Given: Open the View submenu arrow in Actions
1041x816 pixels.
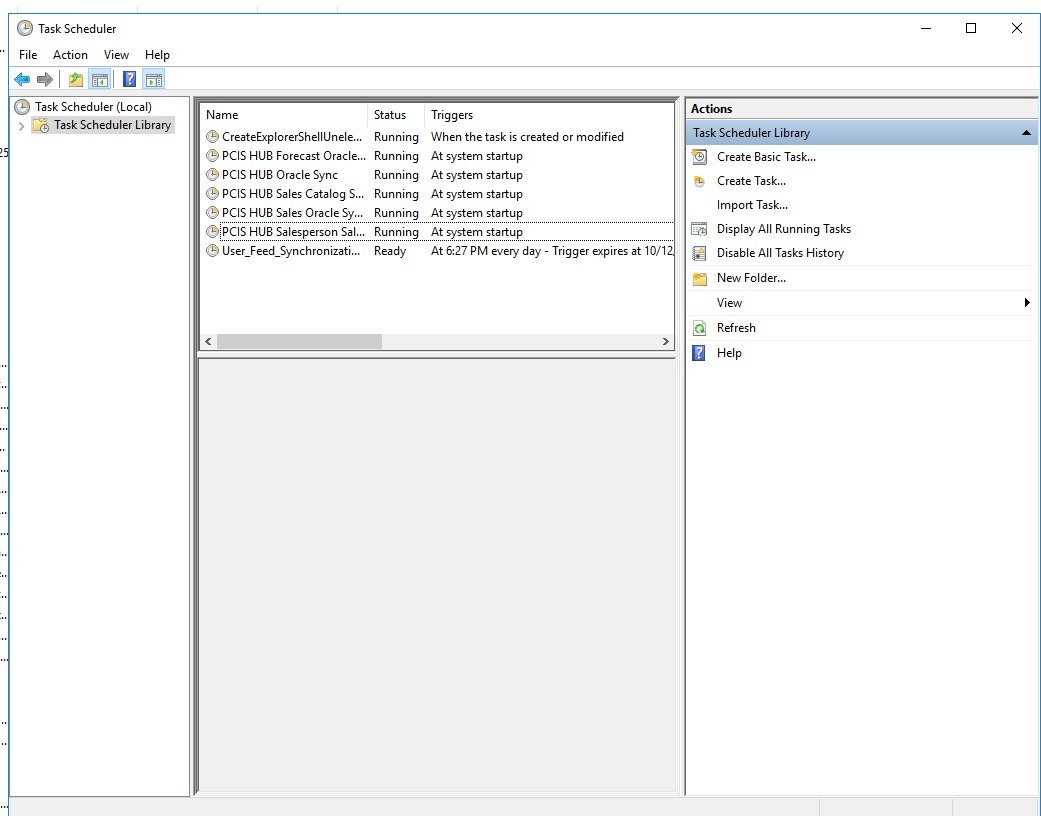Looking at the screenshot, I should click(1027, 303).
